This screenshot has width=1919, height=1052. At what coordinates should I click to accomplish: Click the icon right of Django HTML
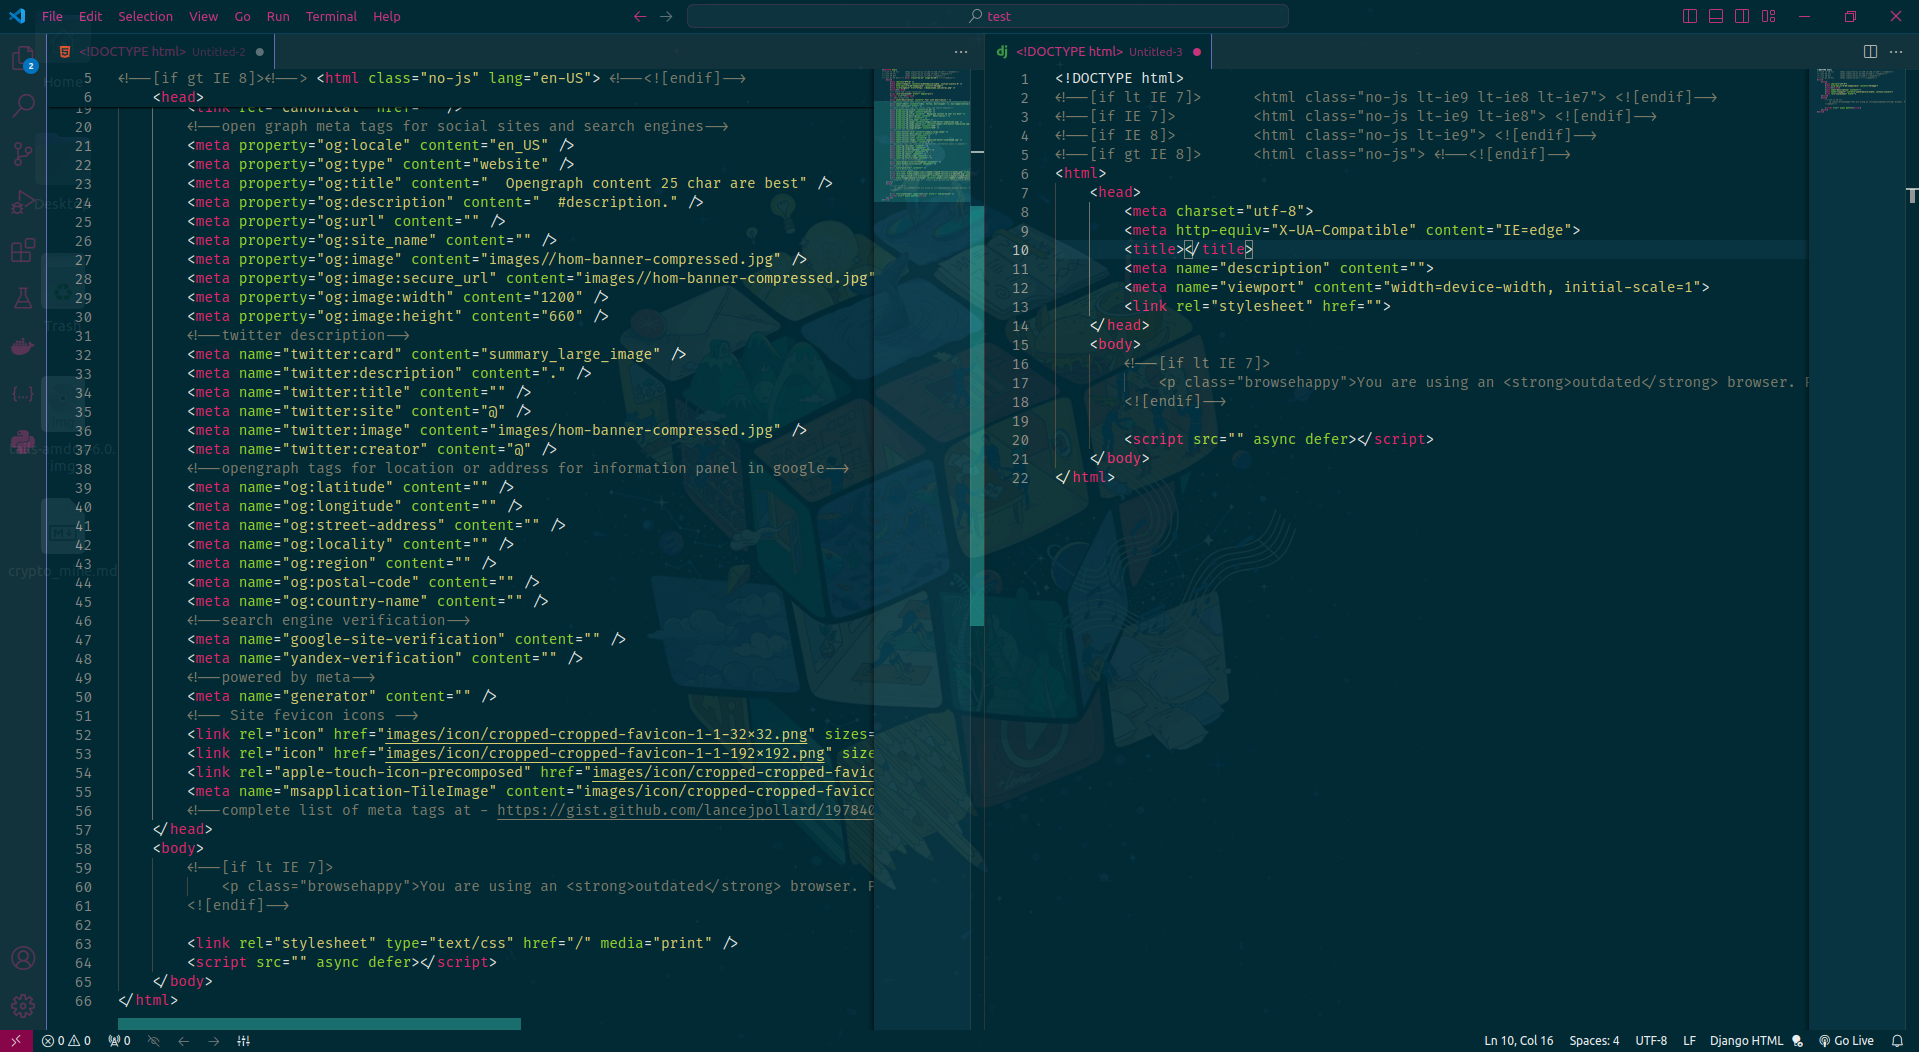coord(1797,1041)
